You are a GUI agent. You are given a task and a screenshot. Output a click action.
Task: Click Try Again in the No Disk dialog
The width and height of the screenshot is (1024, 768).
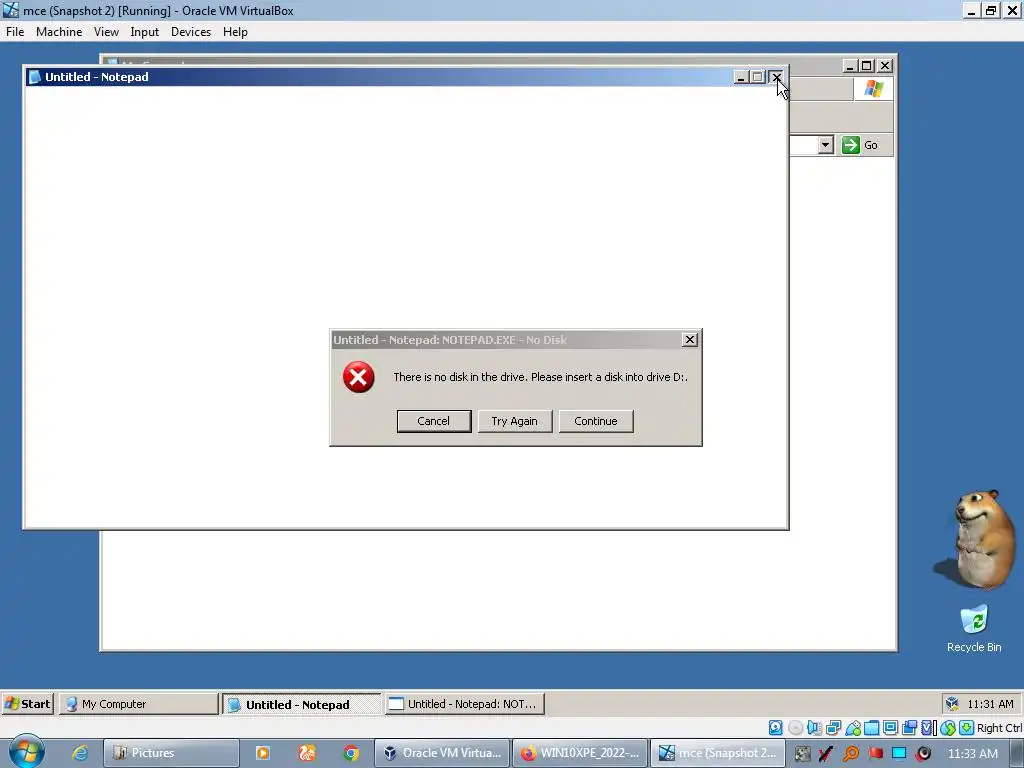[x=515, y=421]
